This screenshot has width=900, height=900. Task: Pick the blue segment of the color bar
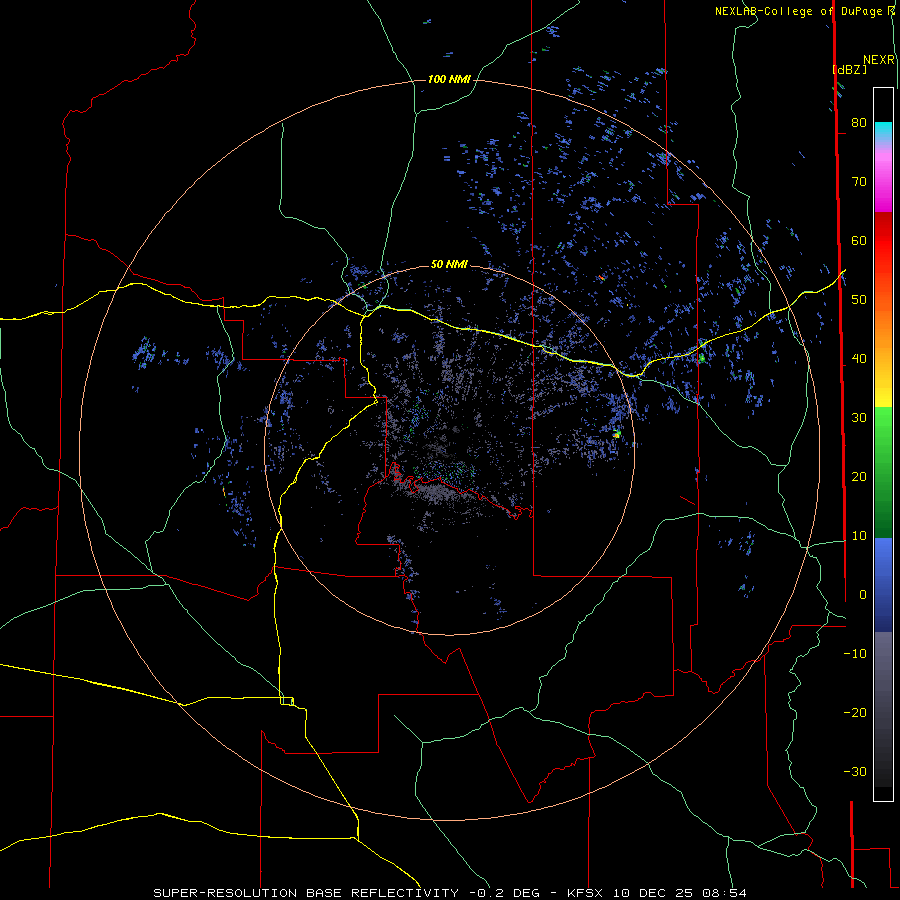click(883, 583)
